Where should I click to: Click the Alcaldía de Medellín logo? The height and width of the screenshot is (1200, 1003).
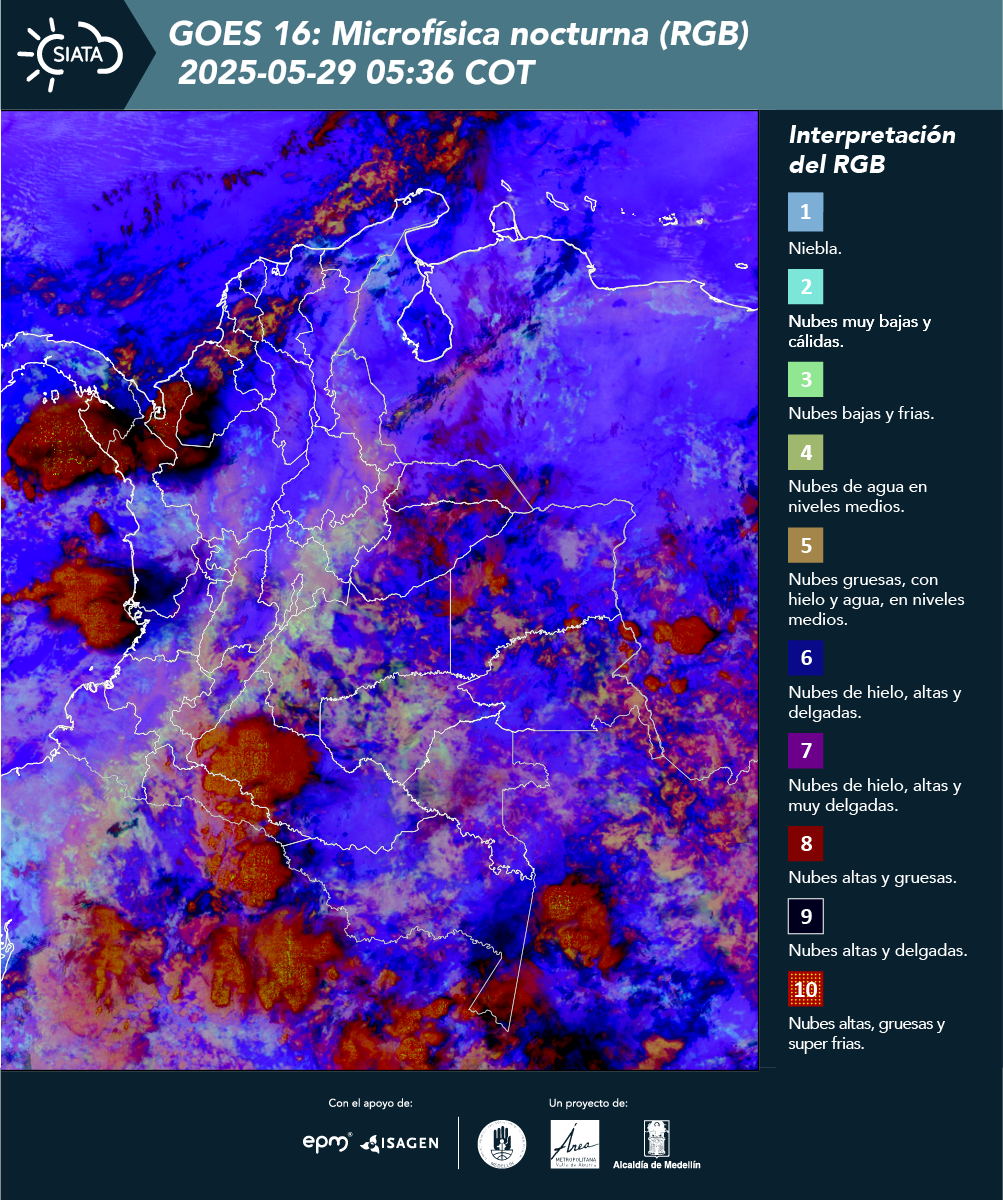pyautogui.click(x=657, y=1145)
